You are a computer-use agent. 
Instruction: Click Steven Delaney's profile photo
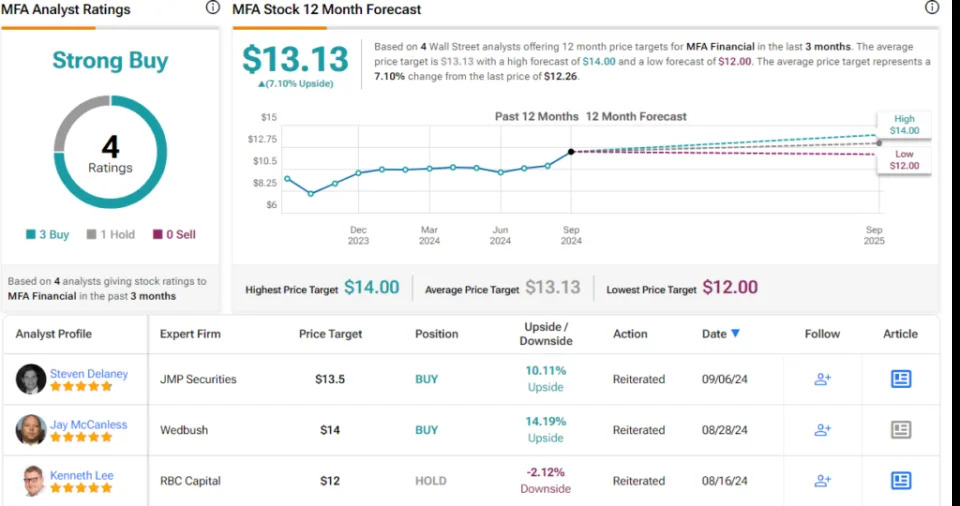coord(31,379)
